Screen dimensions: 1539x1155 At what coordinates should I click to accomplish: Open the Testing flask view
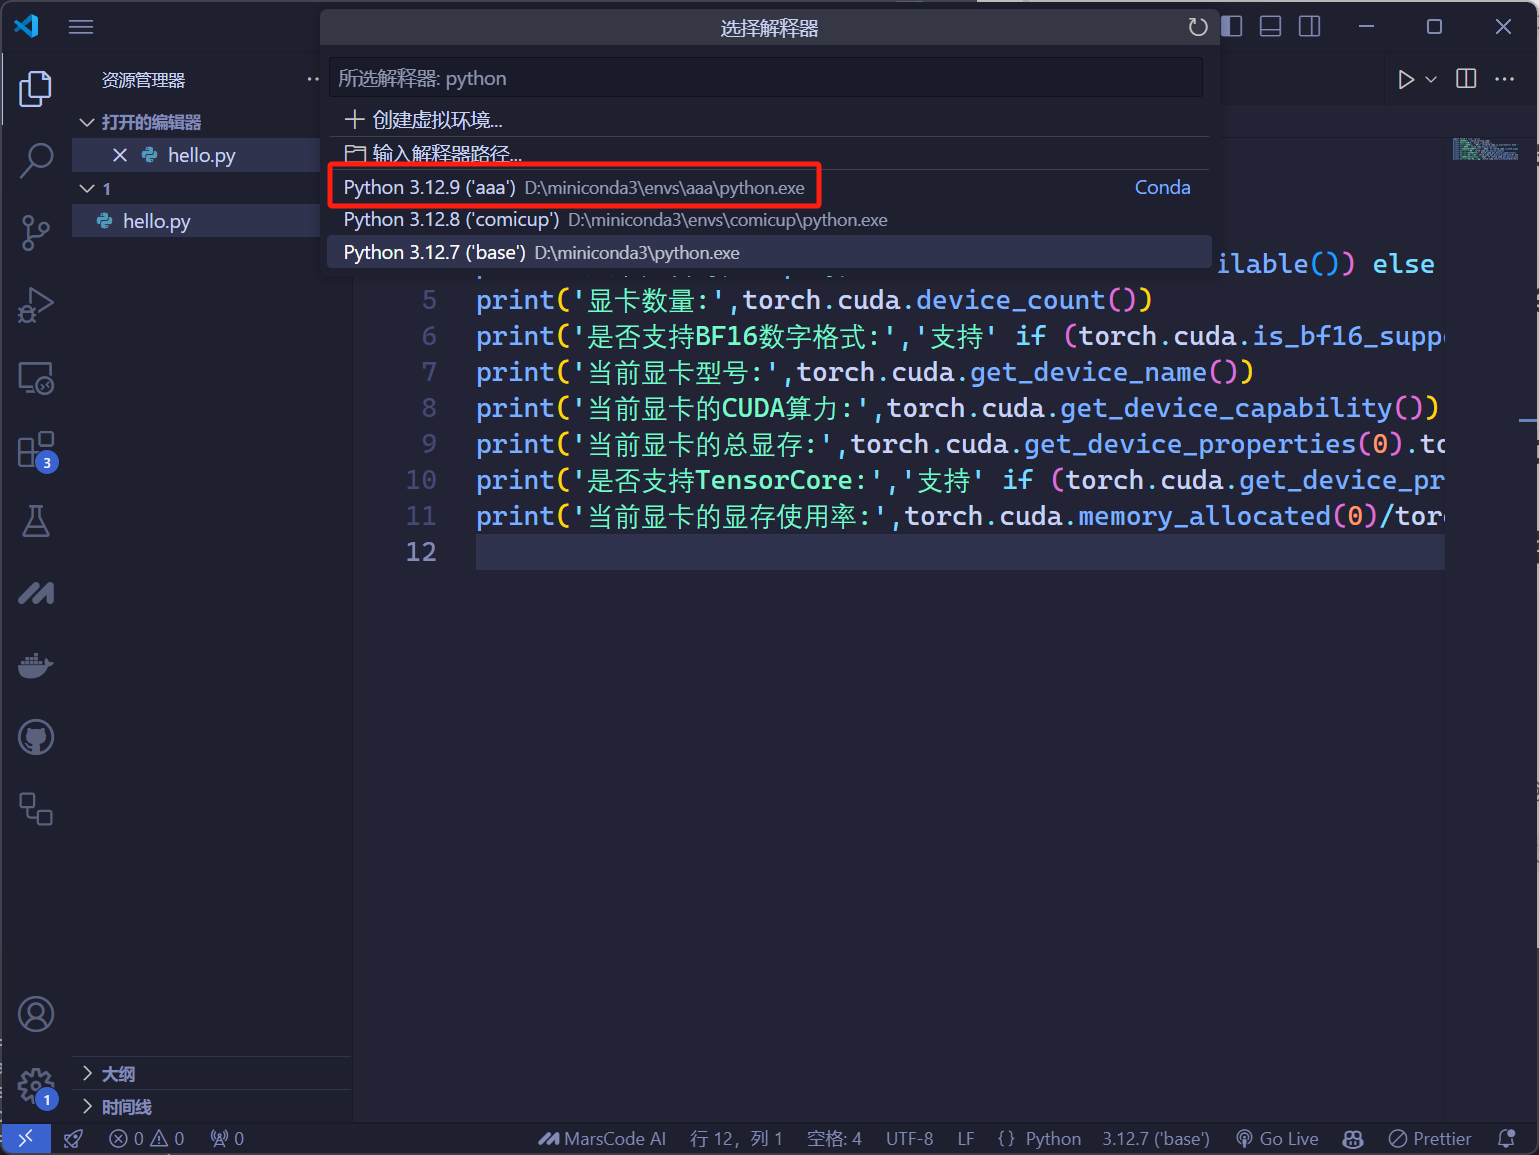coord(36,521)
